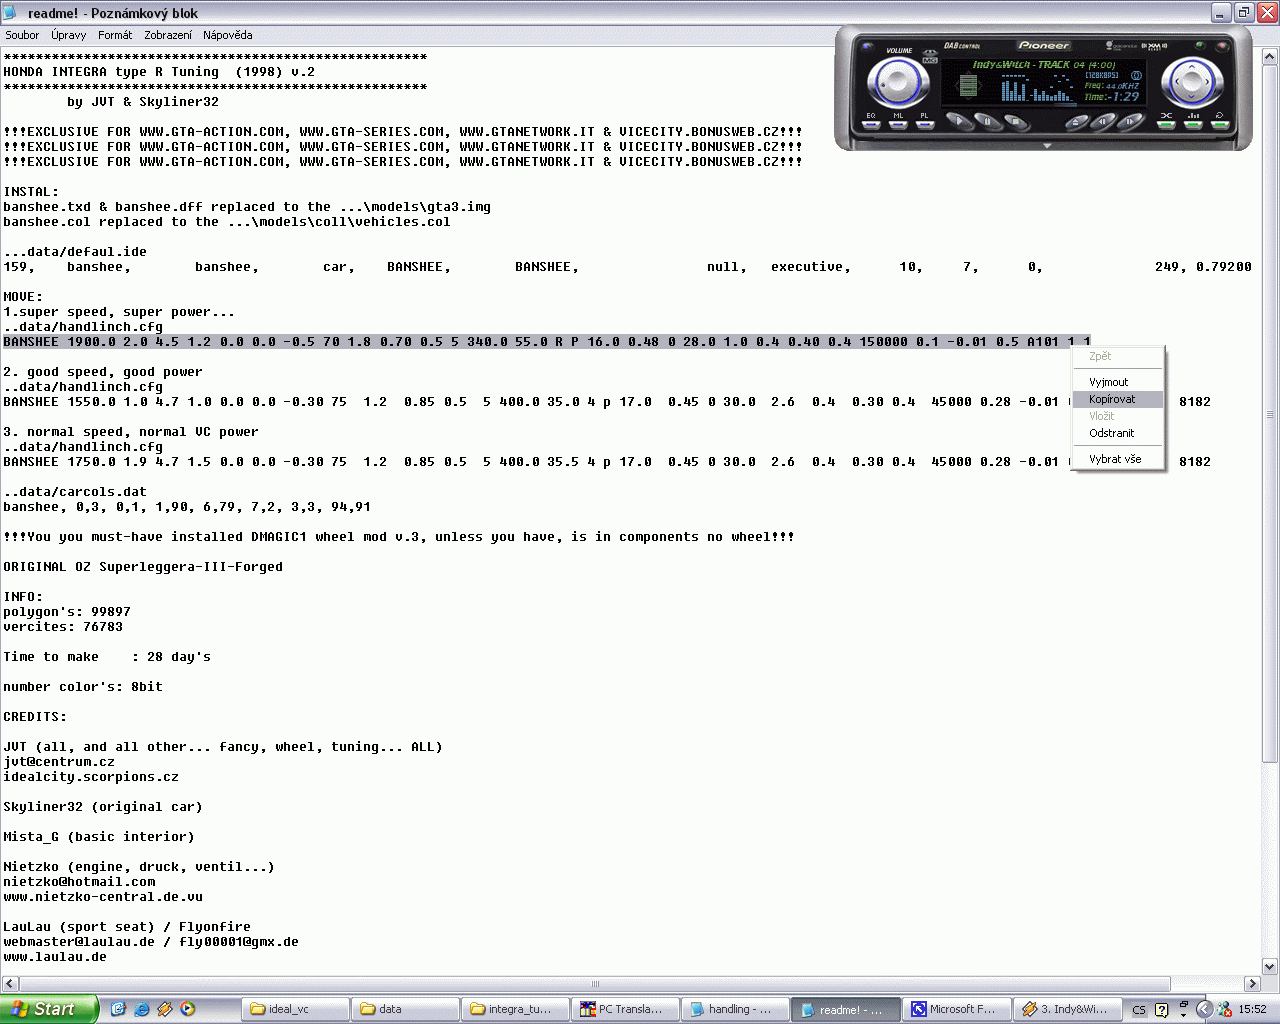The width and height of the screenshot is (1280, 1024).
Task: Open the Formát menu
Action: (115, 35)
